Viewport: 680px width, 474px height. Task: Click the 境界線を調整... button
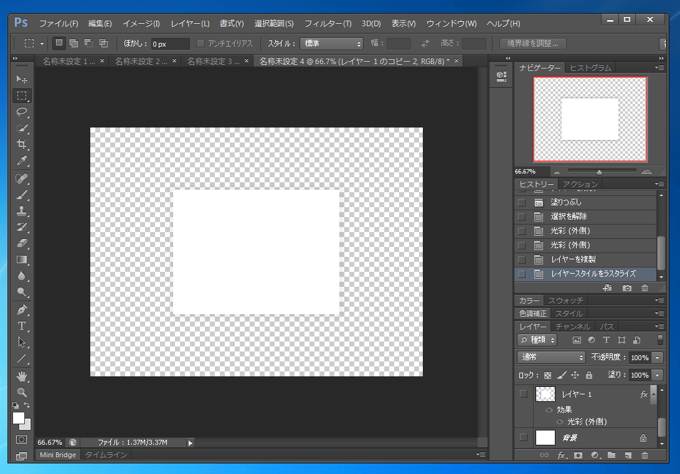(x=533, y=44)
